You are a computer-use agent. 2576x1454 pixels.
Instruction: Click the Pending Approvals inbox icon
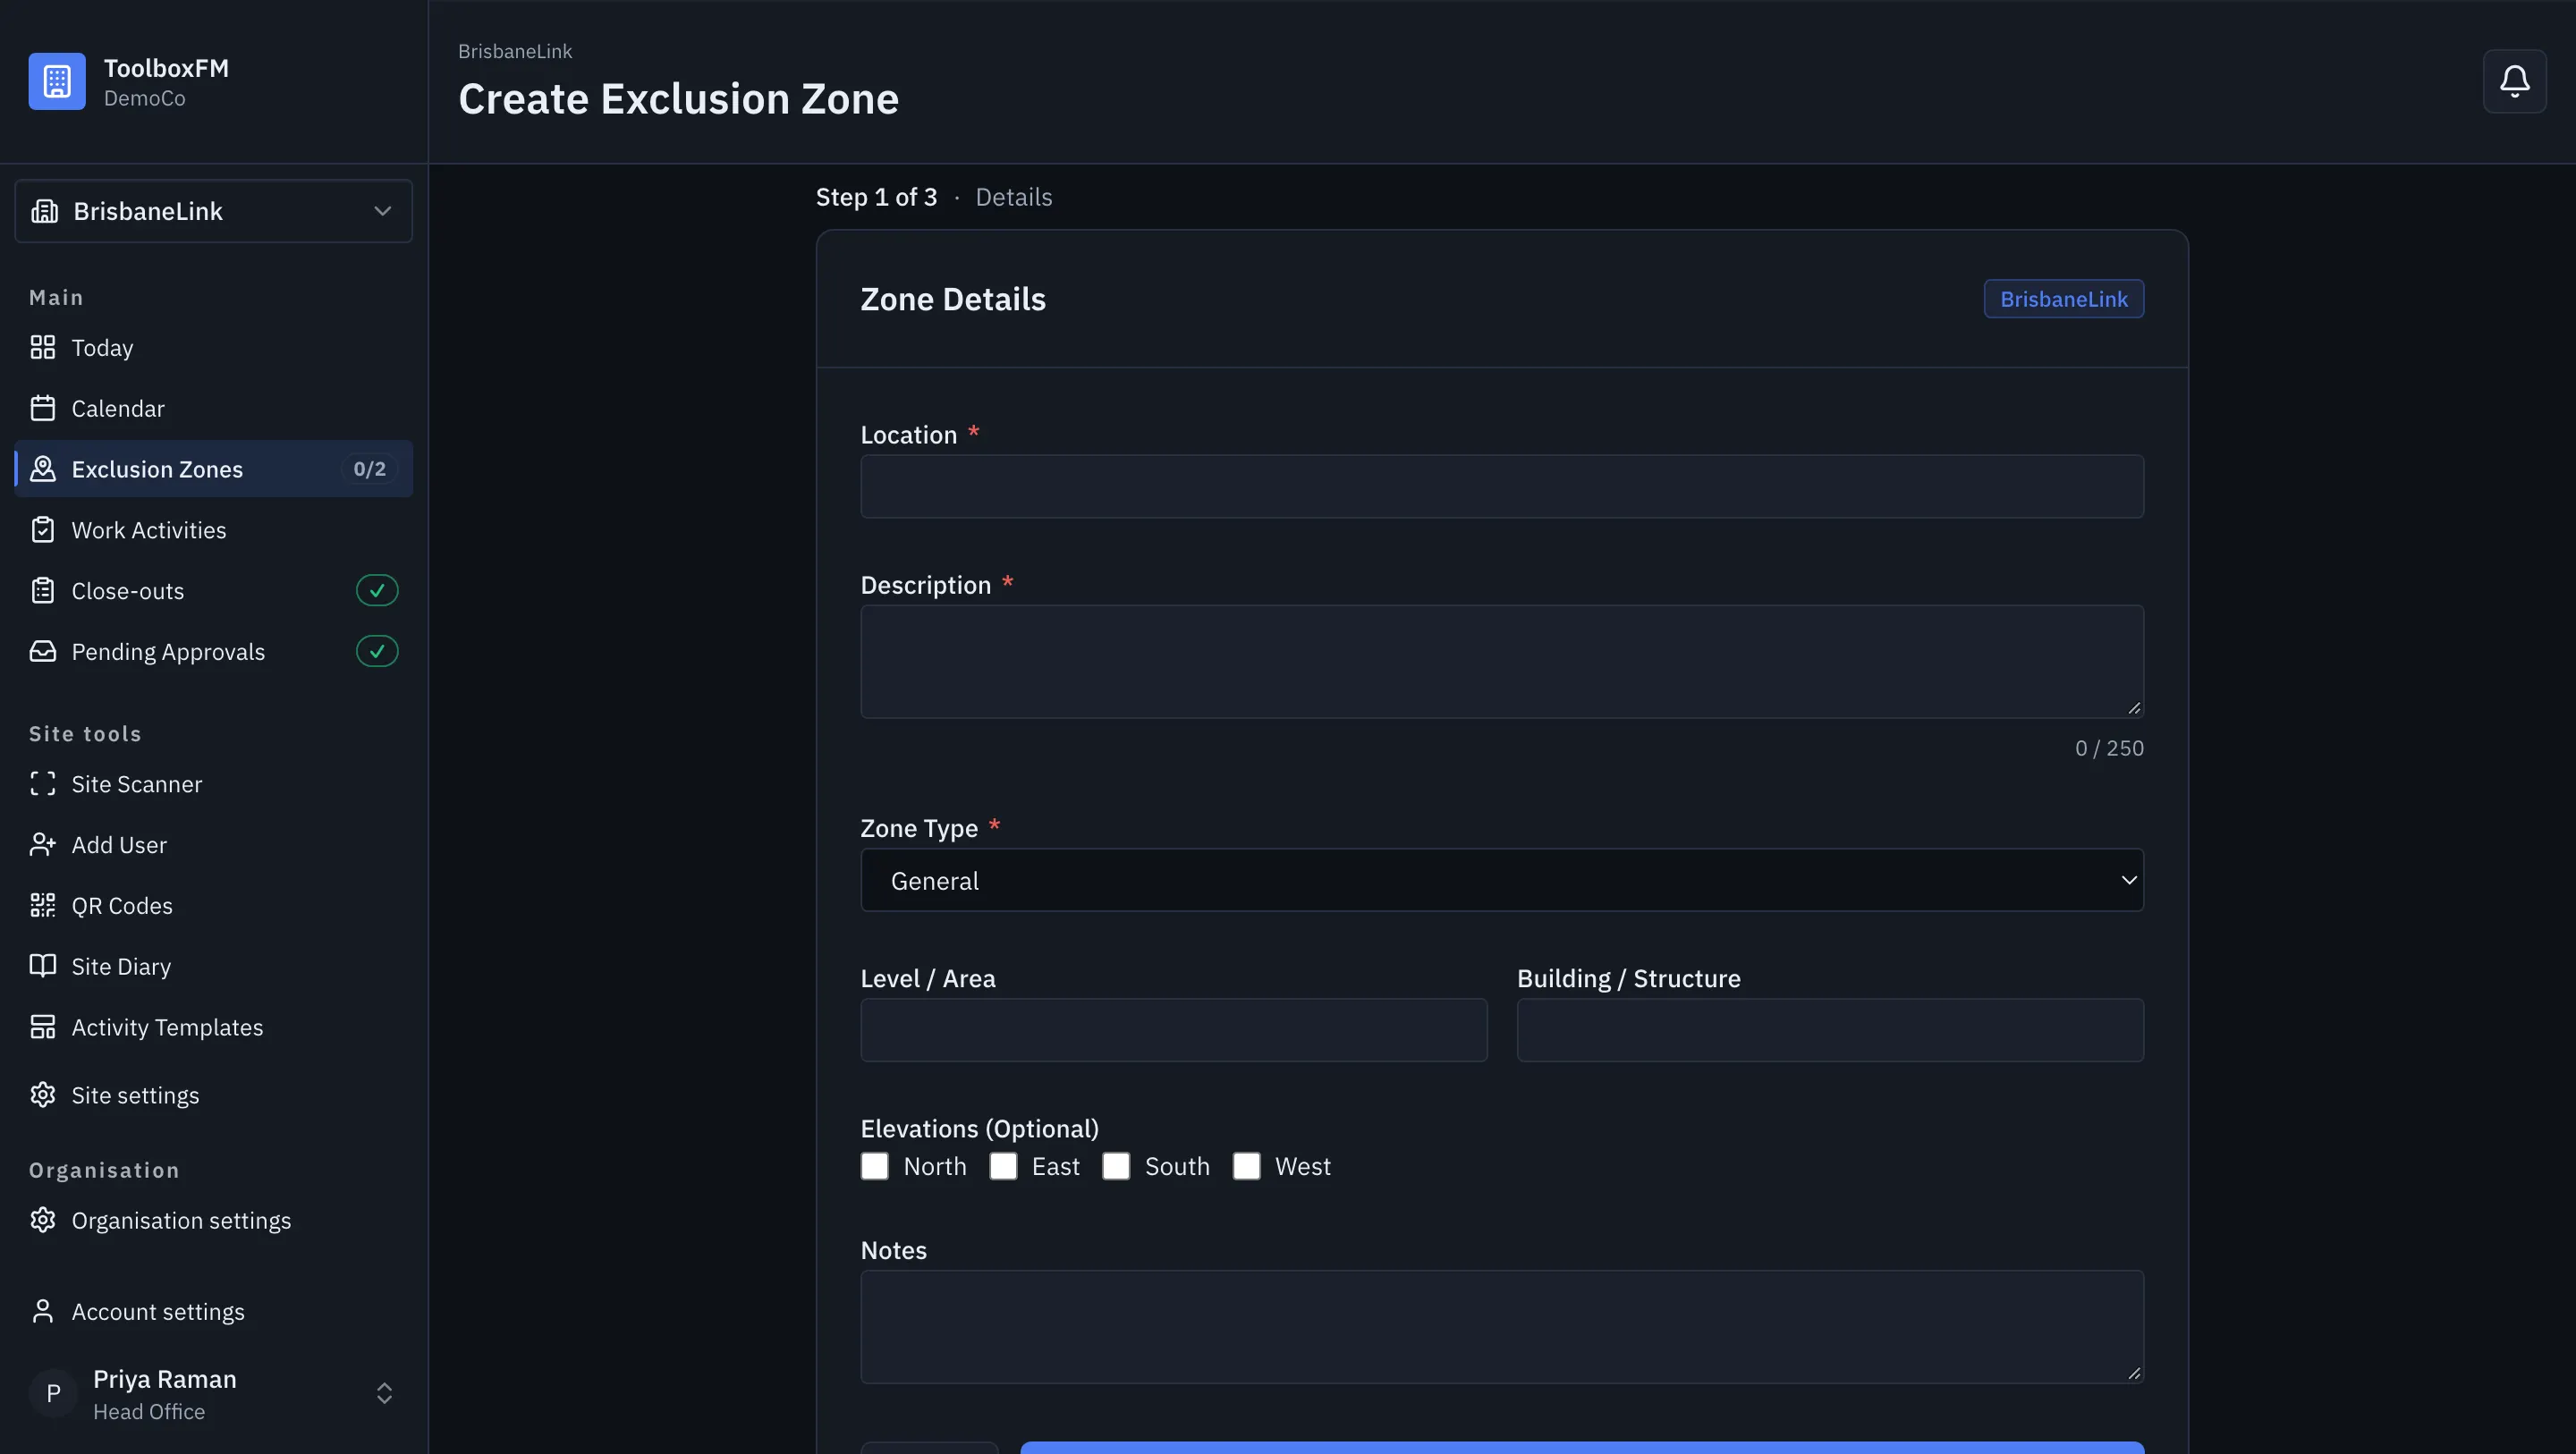pyautogui.click(x=42, y=651)
